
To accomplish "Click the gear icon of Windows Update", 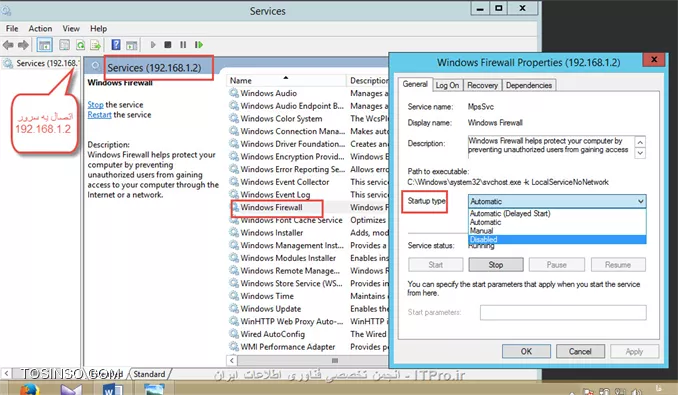I will [234, 308].
